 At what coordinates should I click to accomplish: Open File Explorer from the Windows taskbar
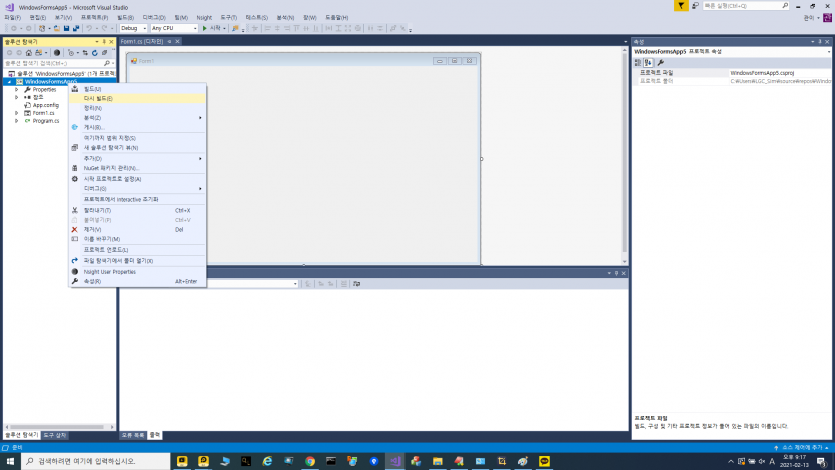pyautogui.click(x=437, y=461)
